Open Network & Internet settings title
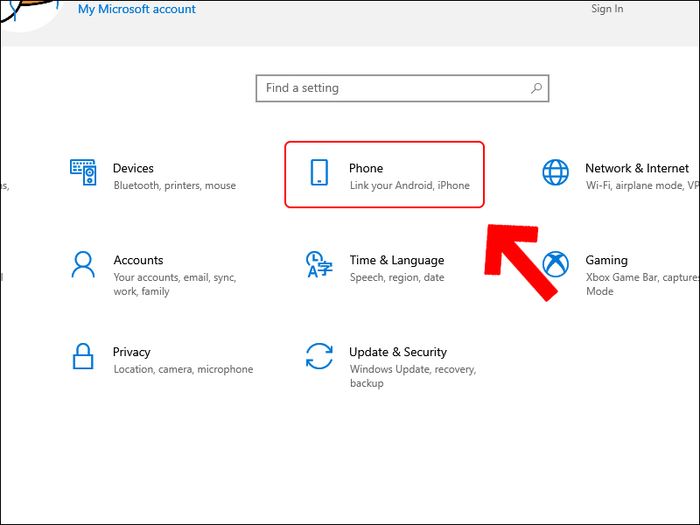 [637, 168]
